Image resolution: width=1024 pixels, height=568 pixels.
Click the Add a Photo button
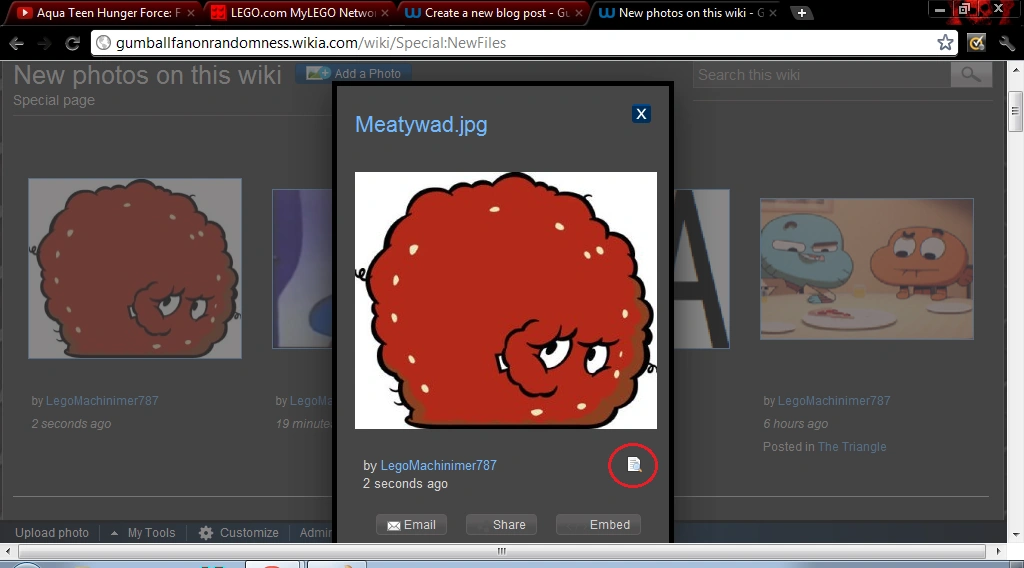(x=353, y=73)
